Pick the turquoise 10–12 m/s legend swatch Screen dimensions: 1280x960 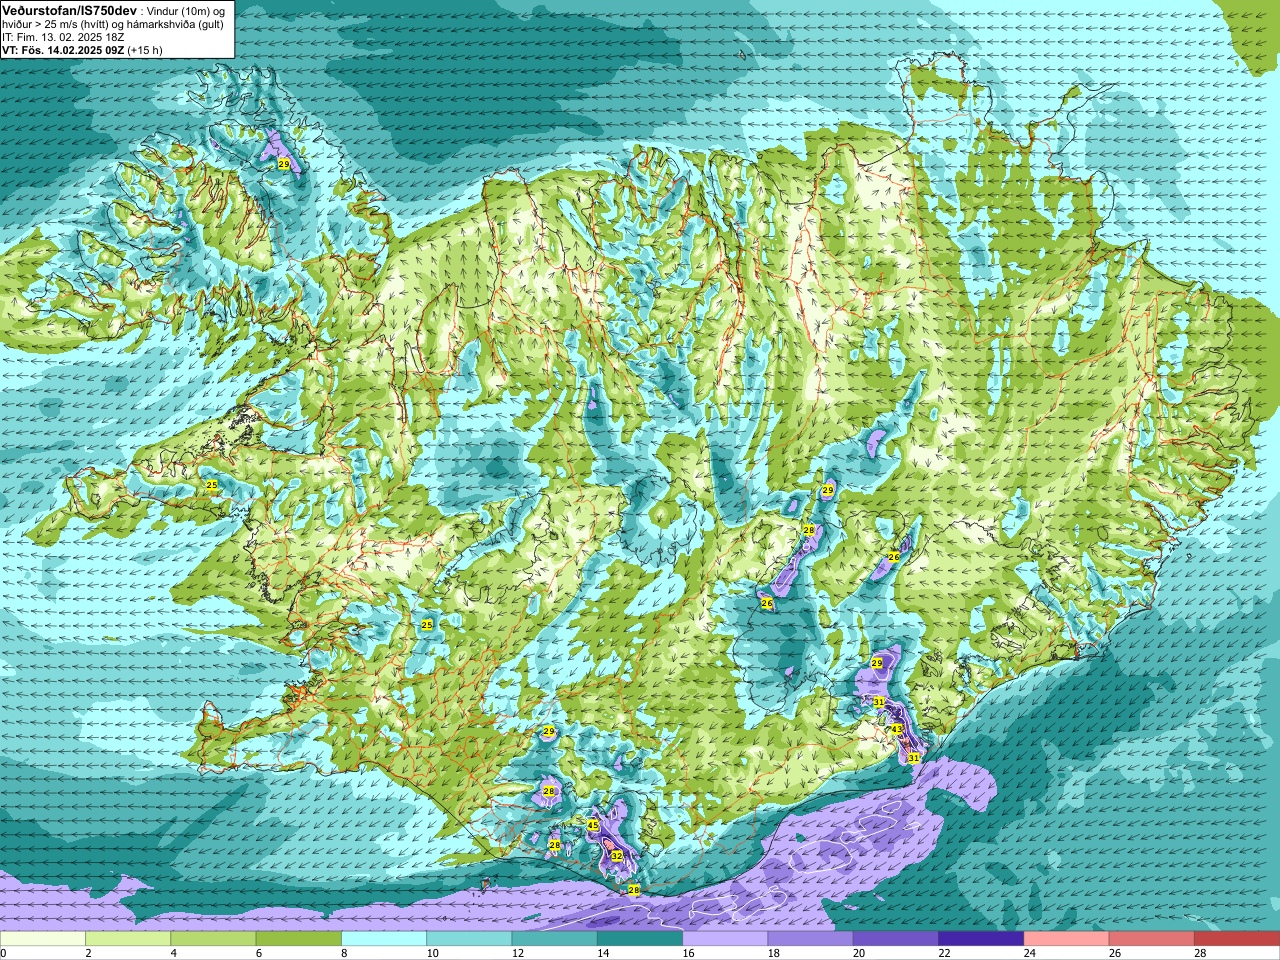469,939
